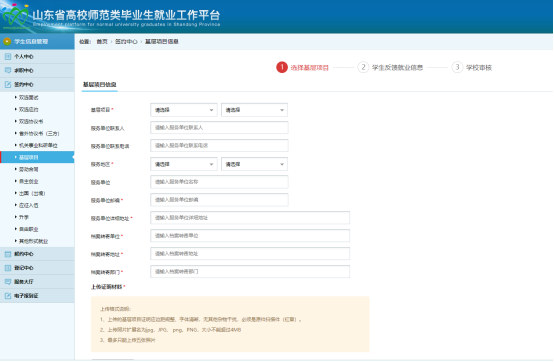Click the 基层项目信息 breadcrumb text
Viewport: 554px width, 362px height.
coord(162,42)
